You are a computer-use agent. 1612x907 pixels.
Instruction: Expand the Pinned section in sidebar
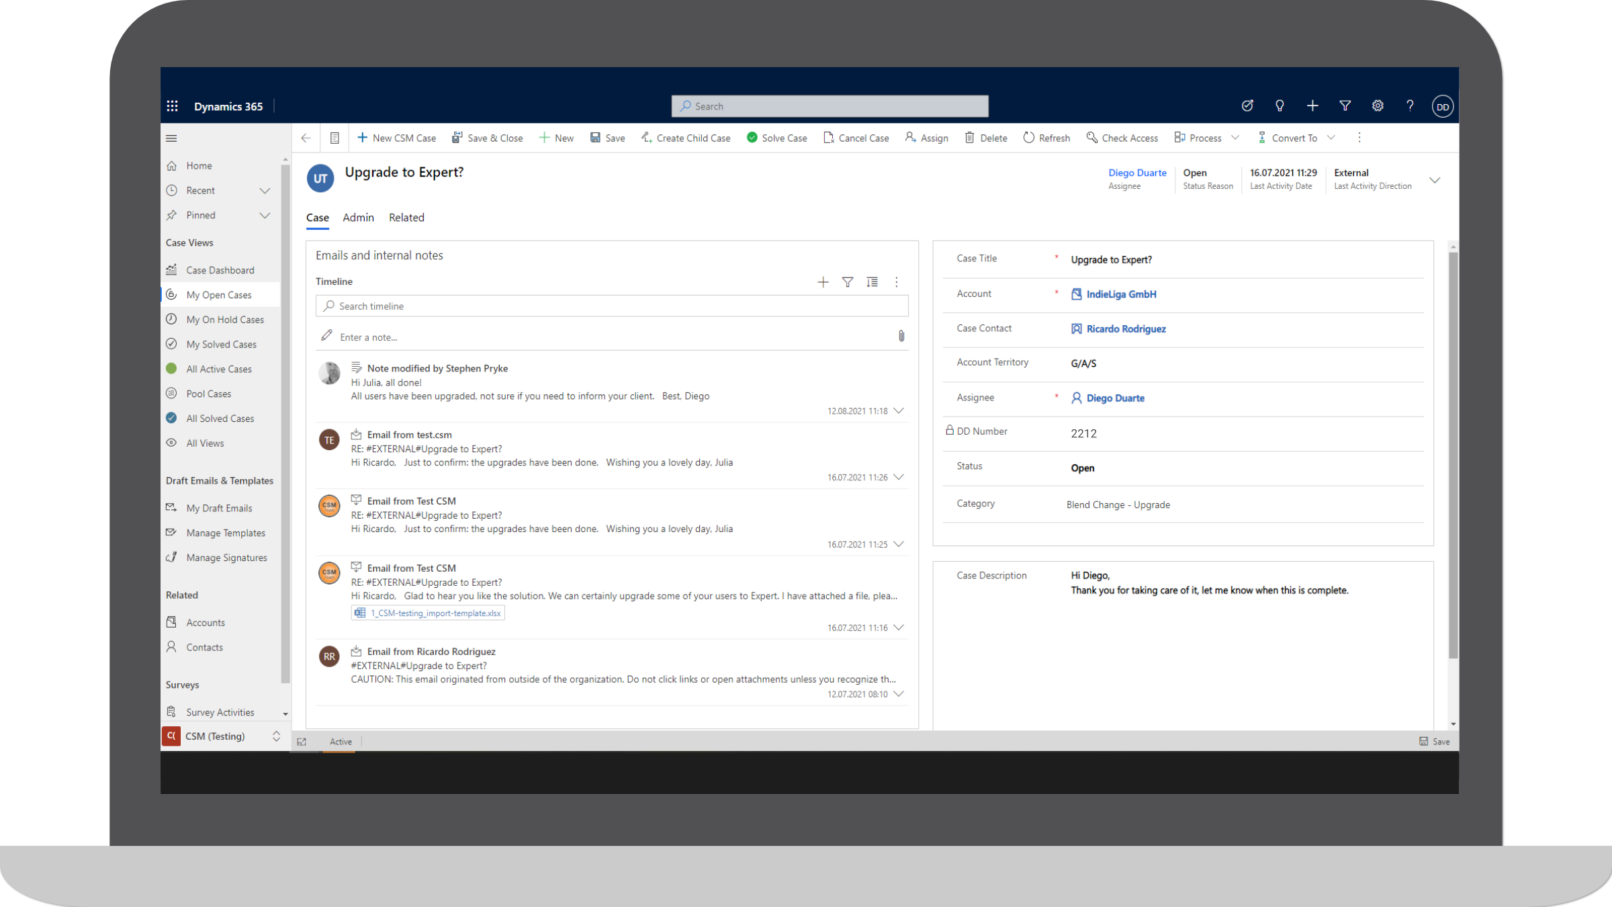click(x=265, y=215)
